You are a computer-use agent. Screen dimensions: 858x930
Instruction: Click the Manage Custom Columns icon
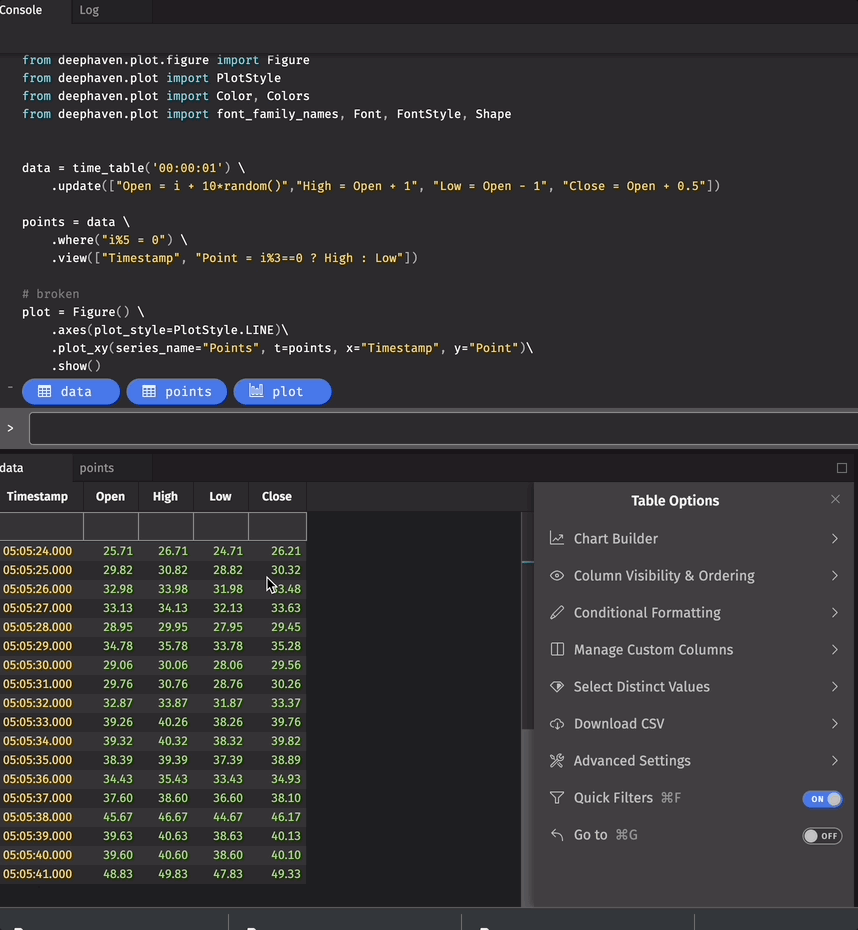coord(556,649)
